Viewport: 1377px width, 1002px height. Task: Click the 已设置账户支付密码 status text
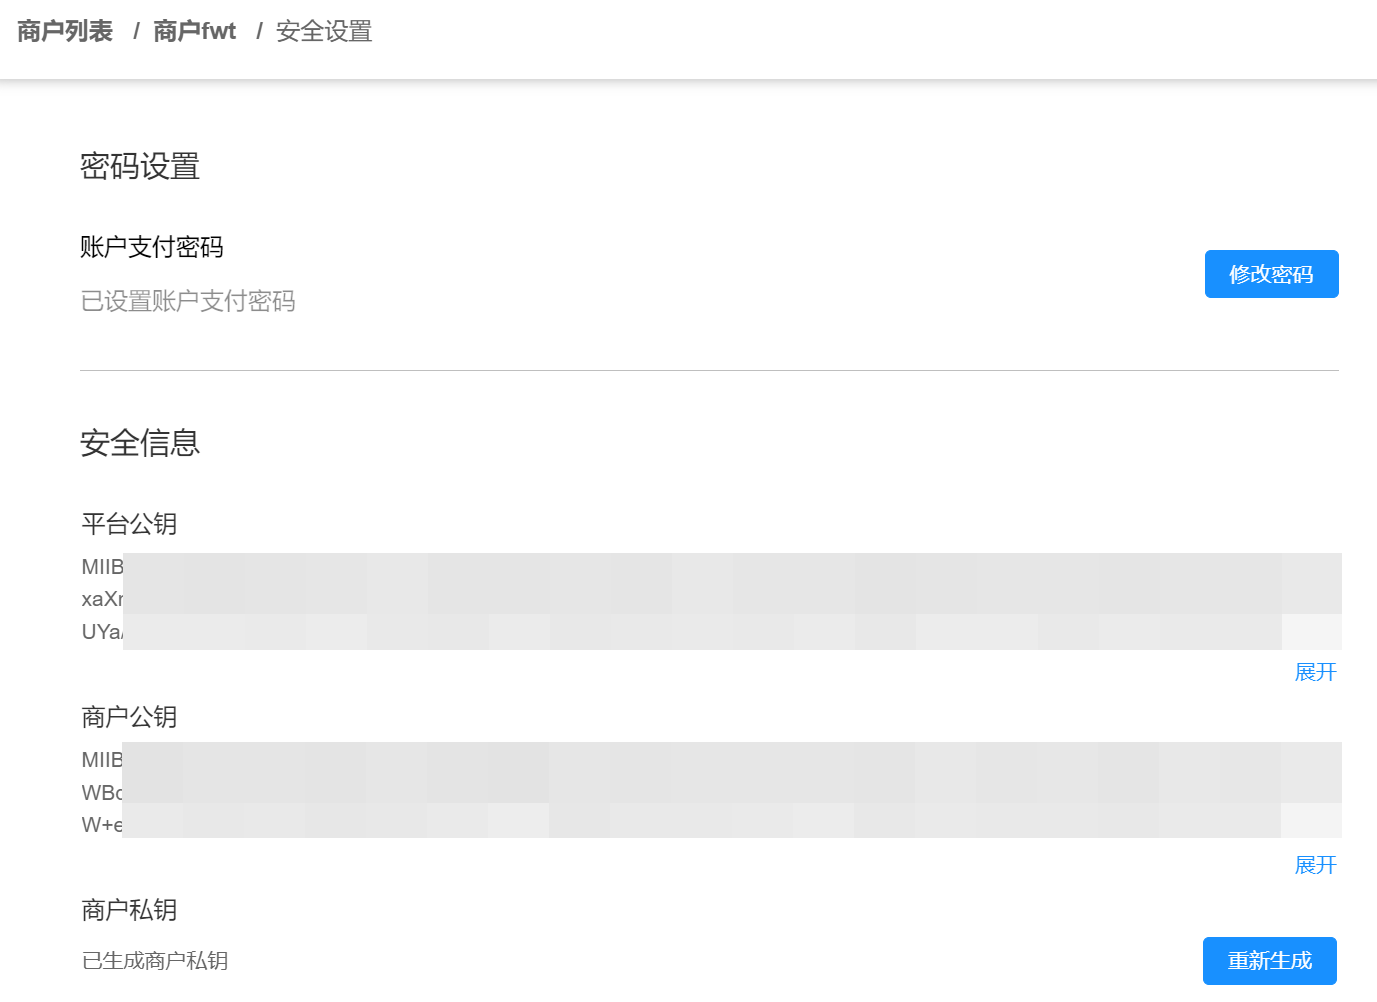point(188,302)
